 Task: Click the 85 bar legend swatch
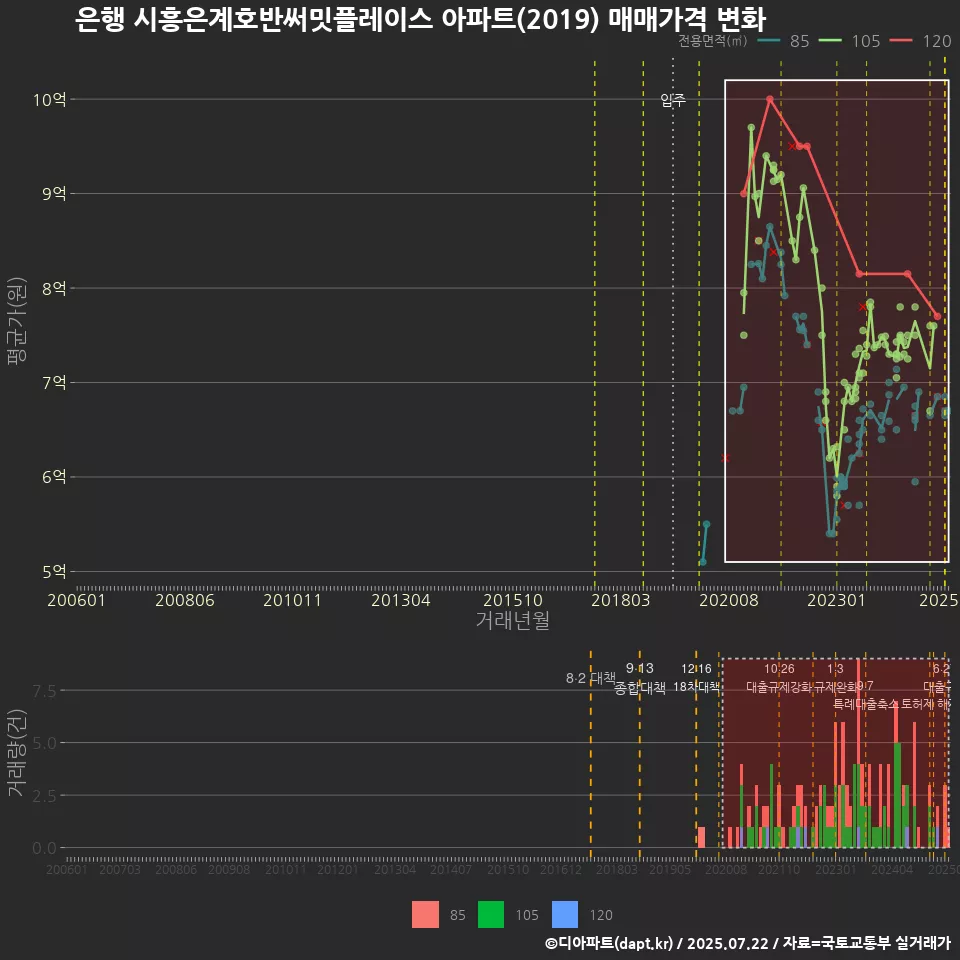pos(426,915)
